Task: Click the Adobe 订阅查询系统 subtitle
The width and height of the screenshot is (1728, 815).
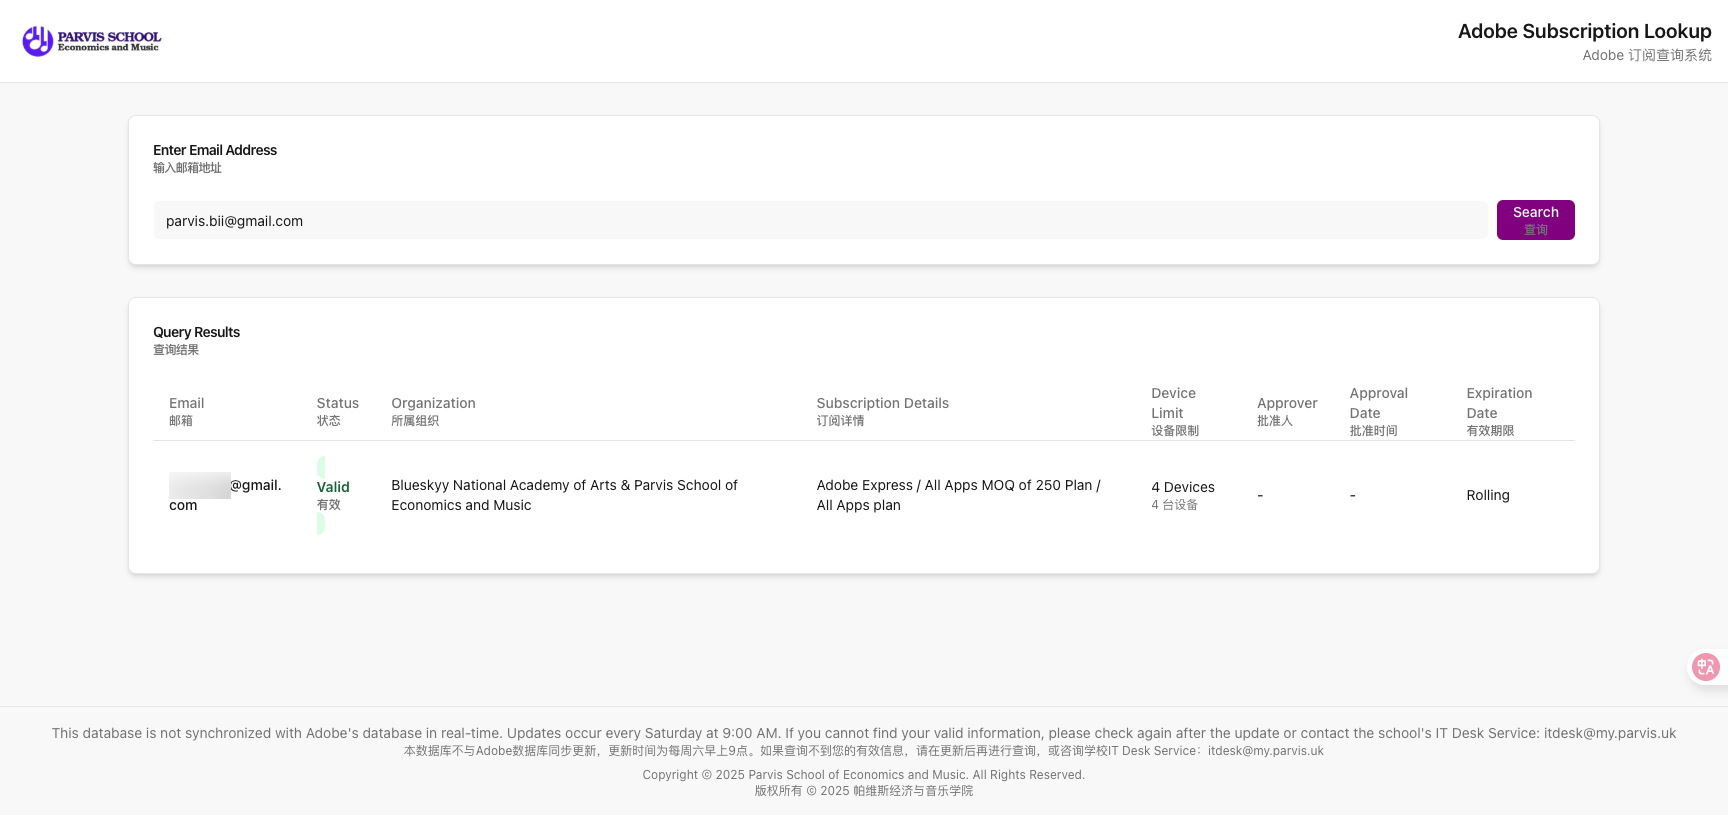Action: pyautogui.click(x=1647, y=55)
